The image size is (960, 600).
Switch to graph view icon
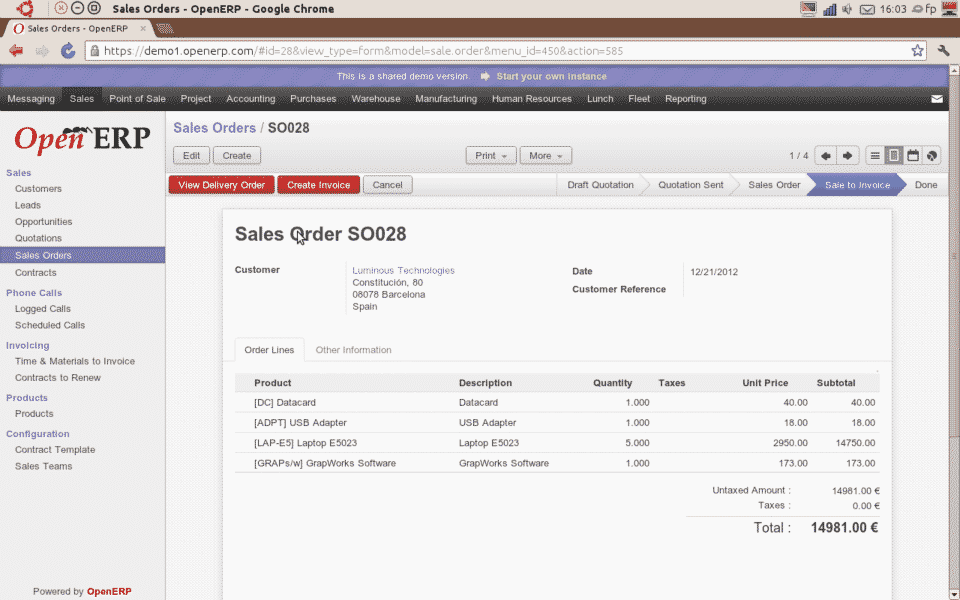[932, 156]
